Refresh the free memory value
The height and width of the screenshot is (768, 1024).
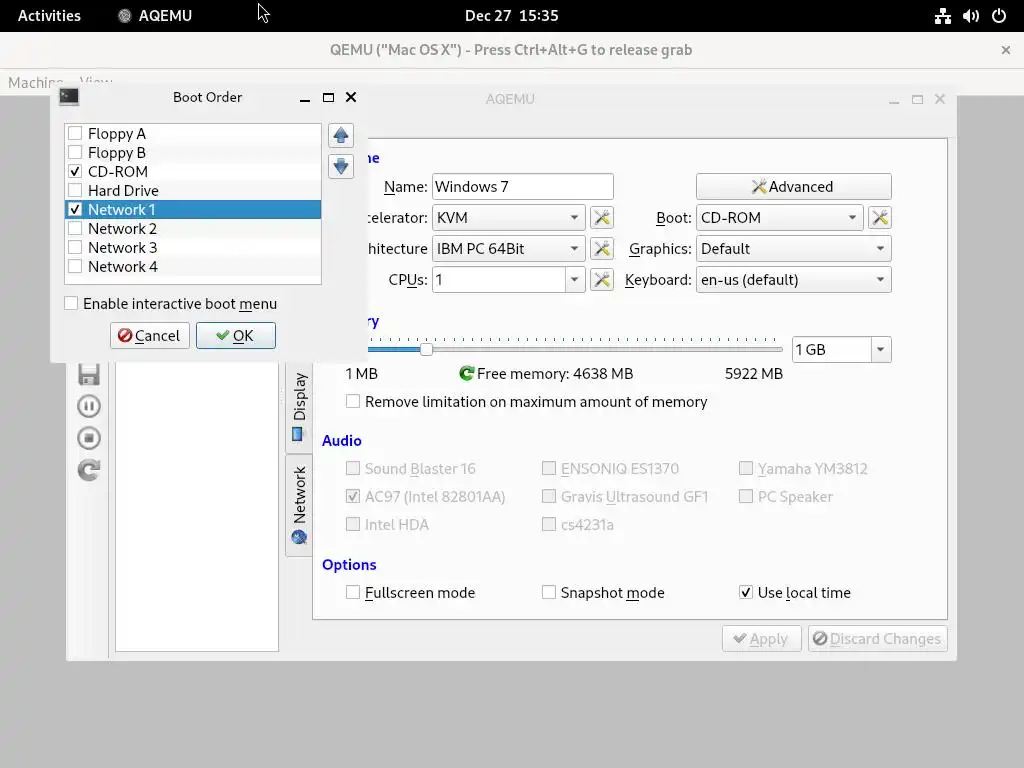[466, 374]
